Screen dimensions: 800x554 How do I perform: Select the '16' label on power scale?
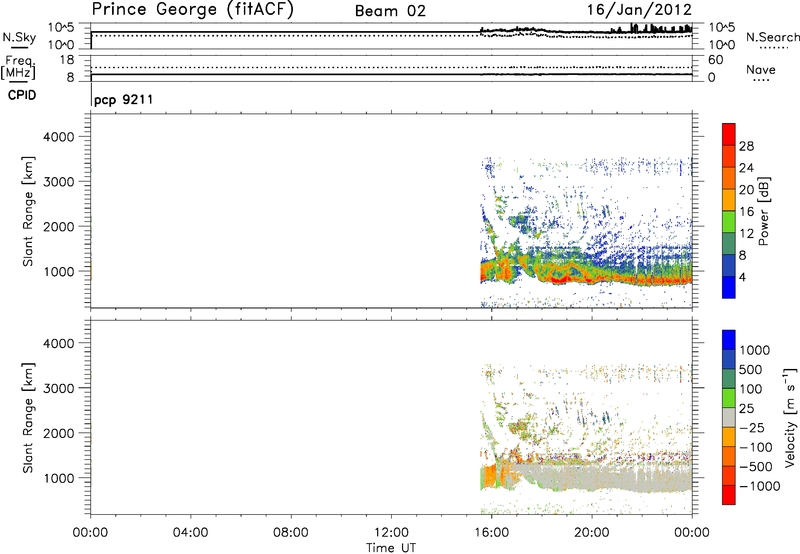pos(746,212)
